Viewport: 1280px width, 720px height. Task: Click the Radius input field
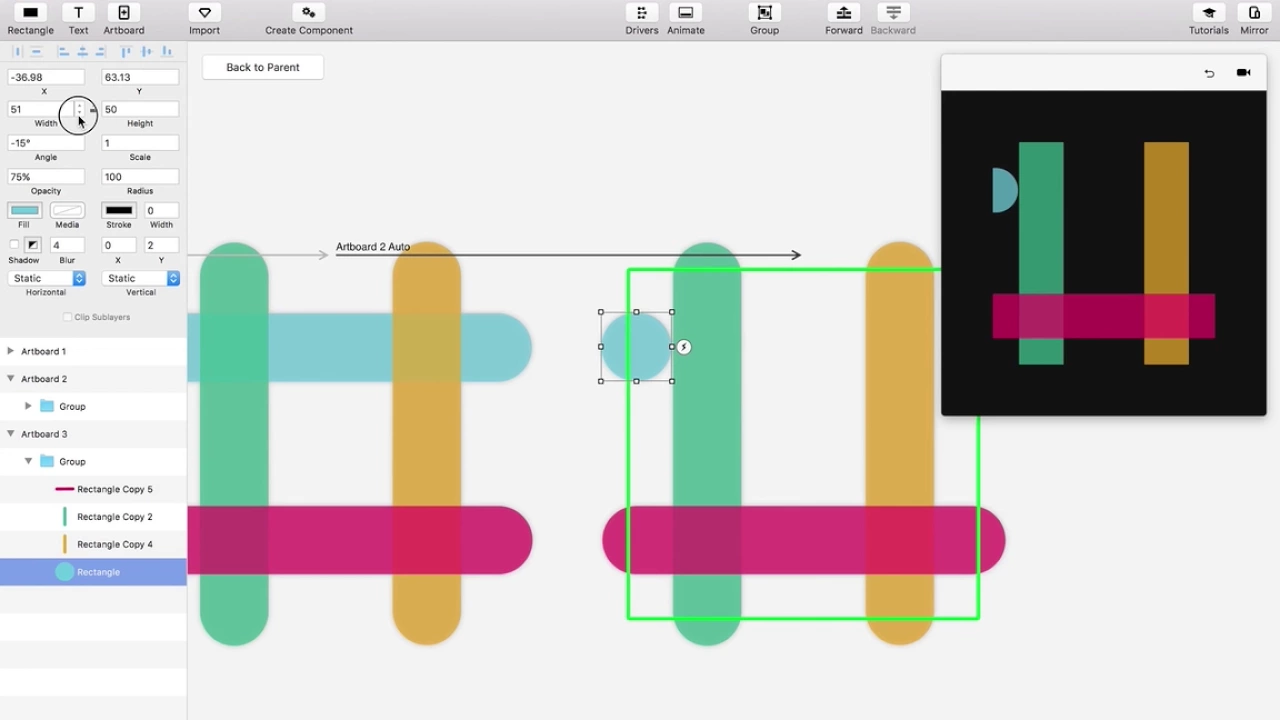[140, 177]
